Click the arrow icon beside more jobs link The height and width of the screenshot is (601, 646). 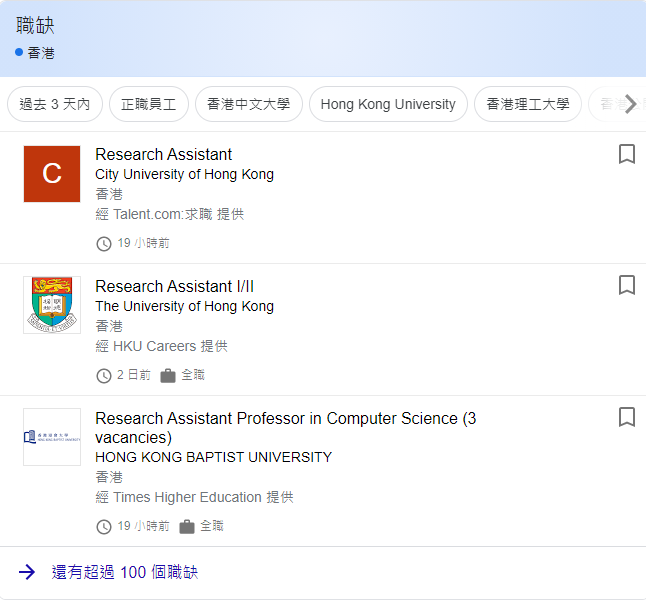tap(27, 572)
